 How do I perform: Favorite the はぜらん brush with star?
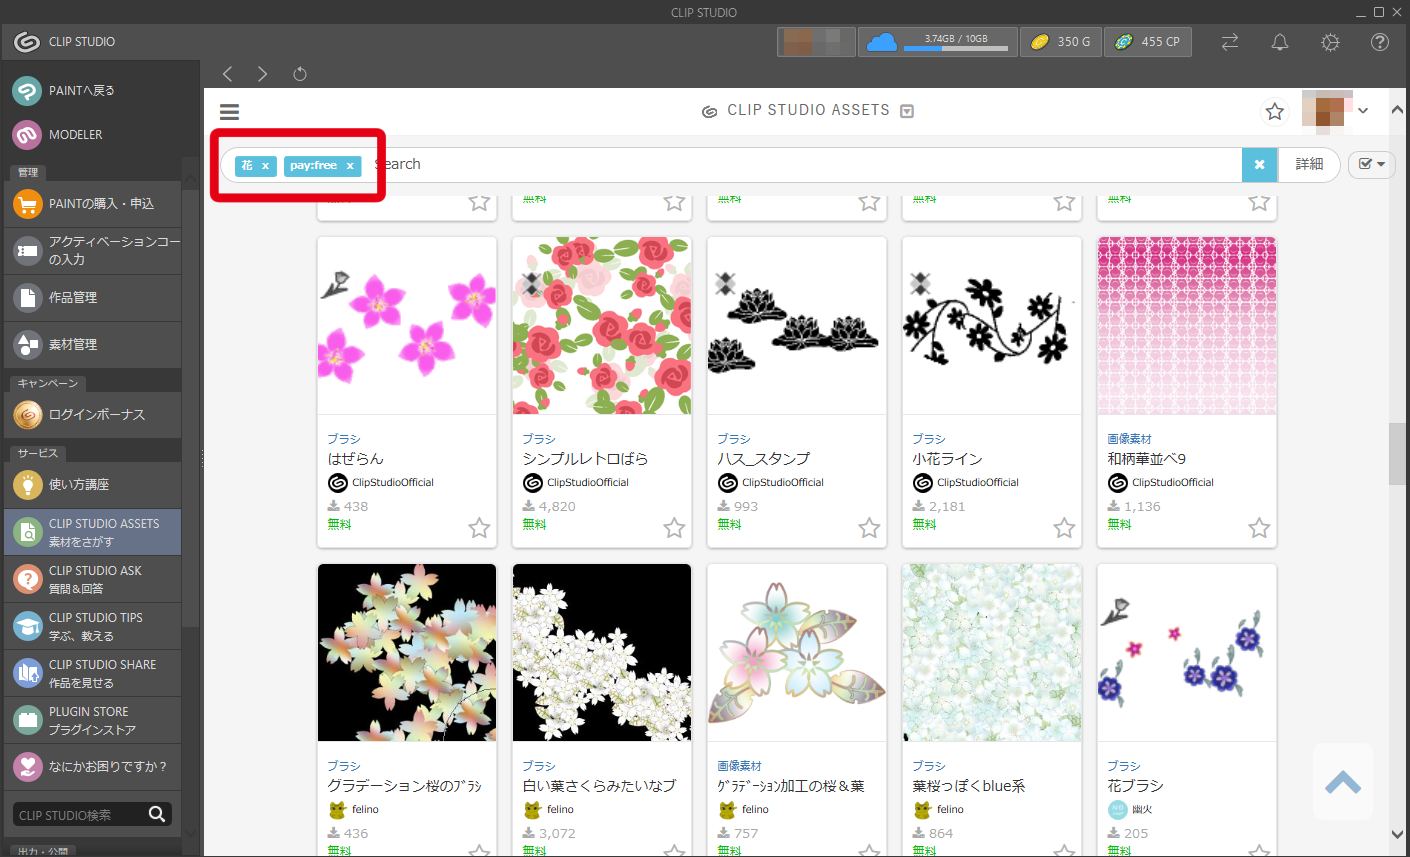[x=479, y=528]
